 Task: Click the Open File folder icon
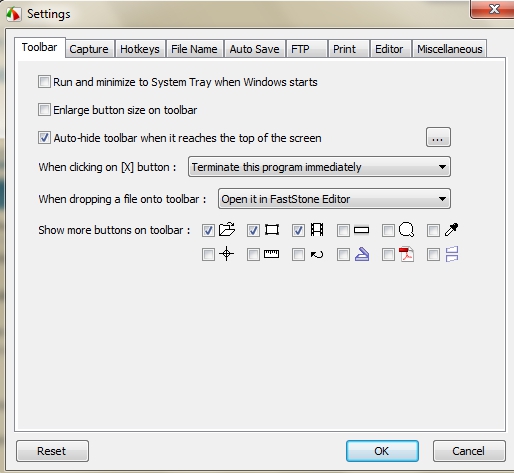coord(227,230)
